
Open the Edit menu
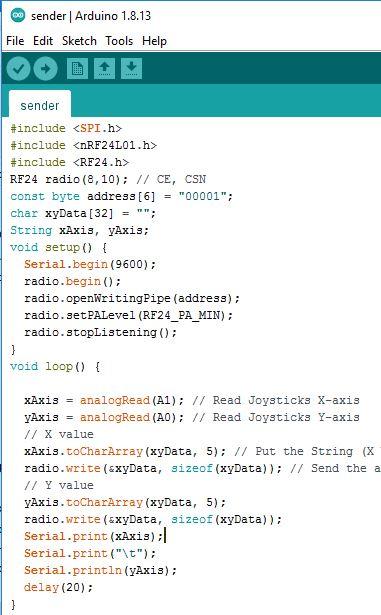[43, 41]
